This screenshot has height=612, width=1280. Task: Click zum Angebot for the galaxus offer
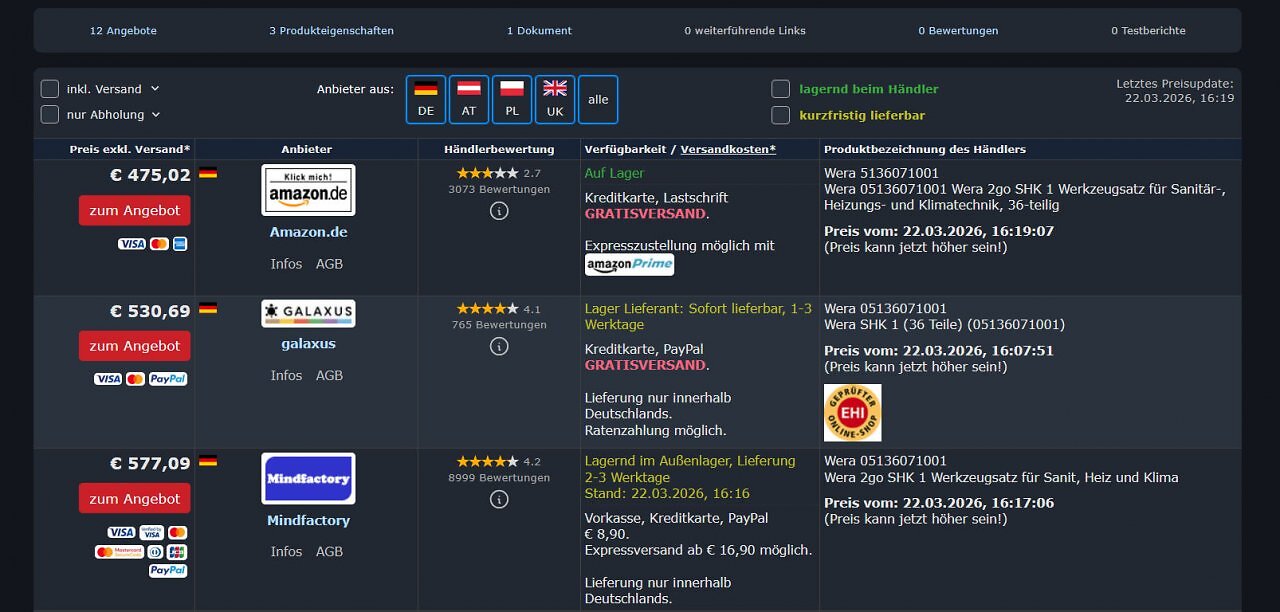(135, 346)
